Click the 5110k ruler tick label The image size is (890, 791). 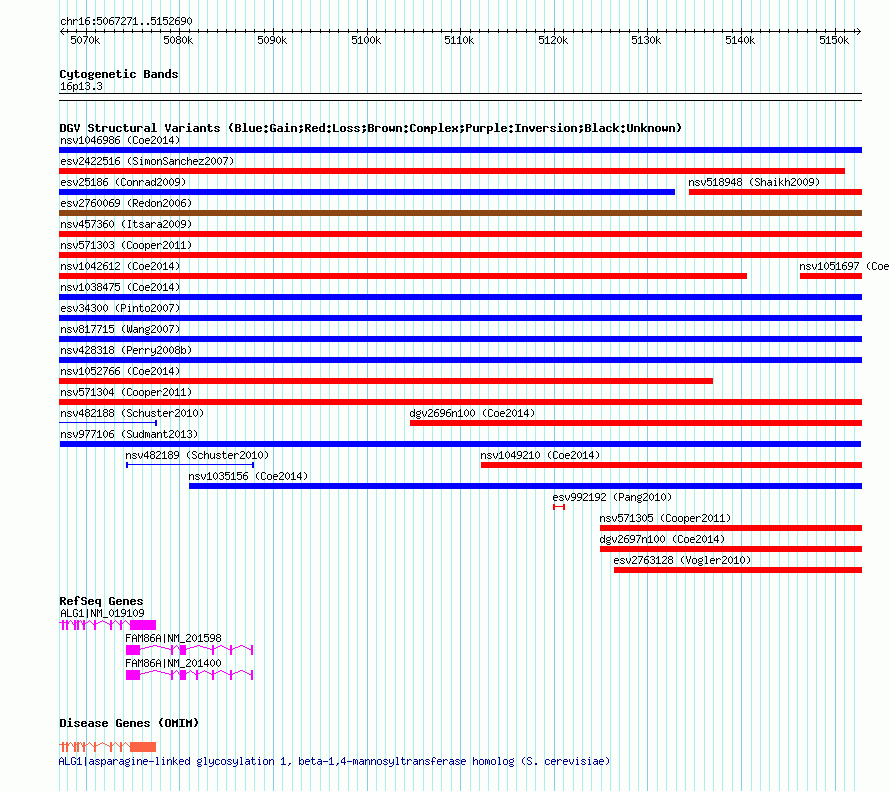point(459,41)
